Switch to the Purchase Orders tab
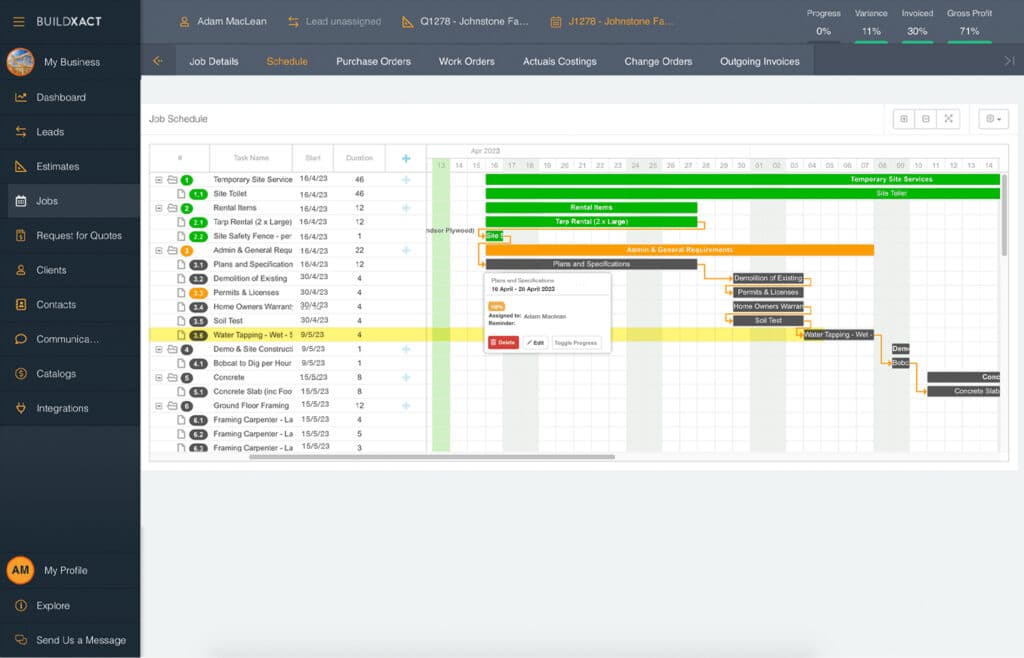This screenshot has height=658, width=1024. (x=373, y=61)
